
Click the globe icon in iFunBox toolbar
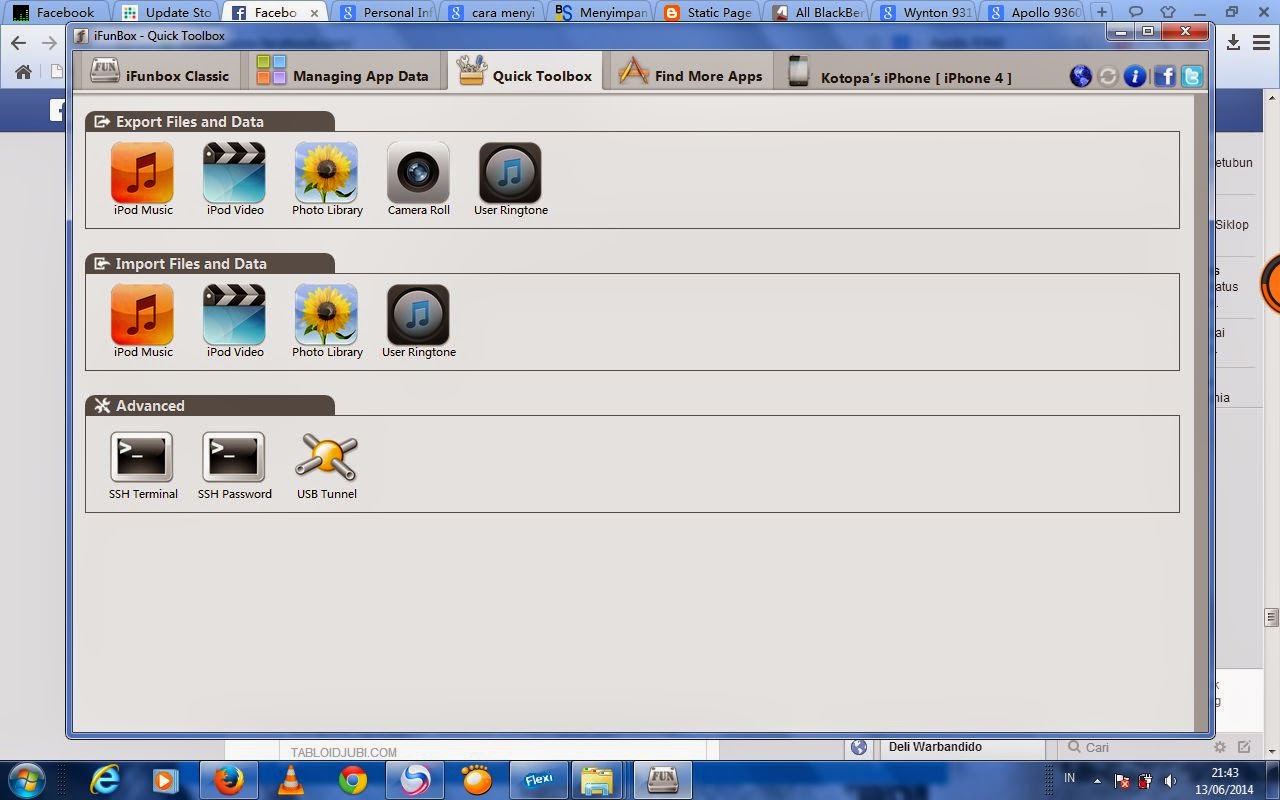point(1081,76)
